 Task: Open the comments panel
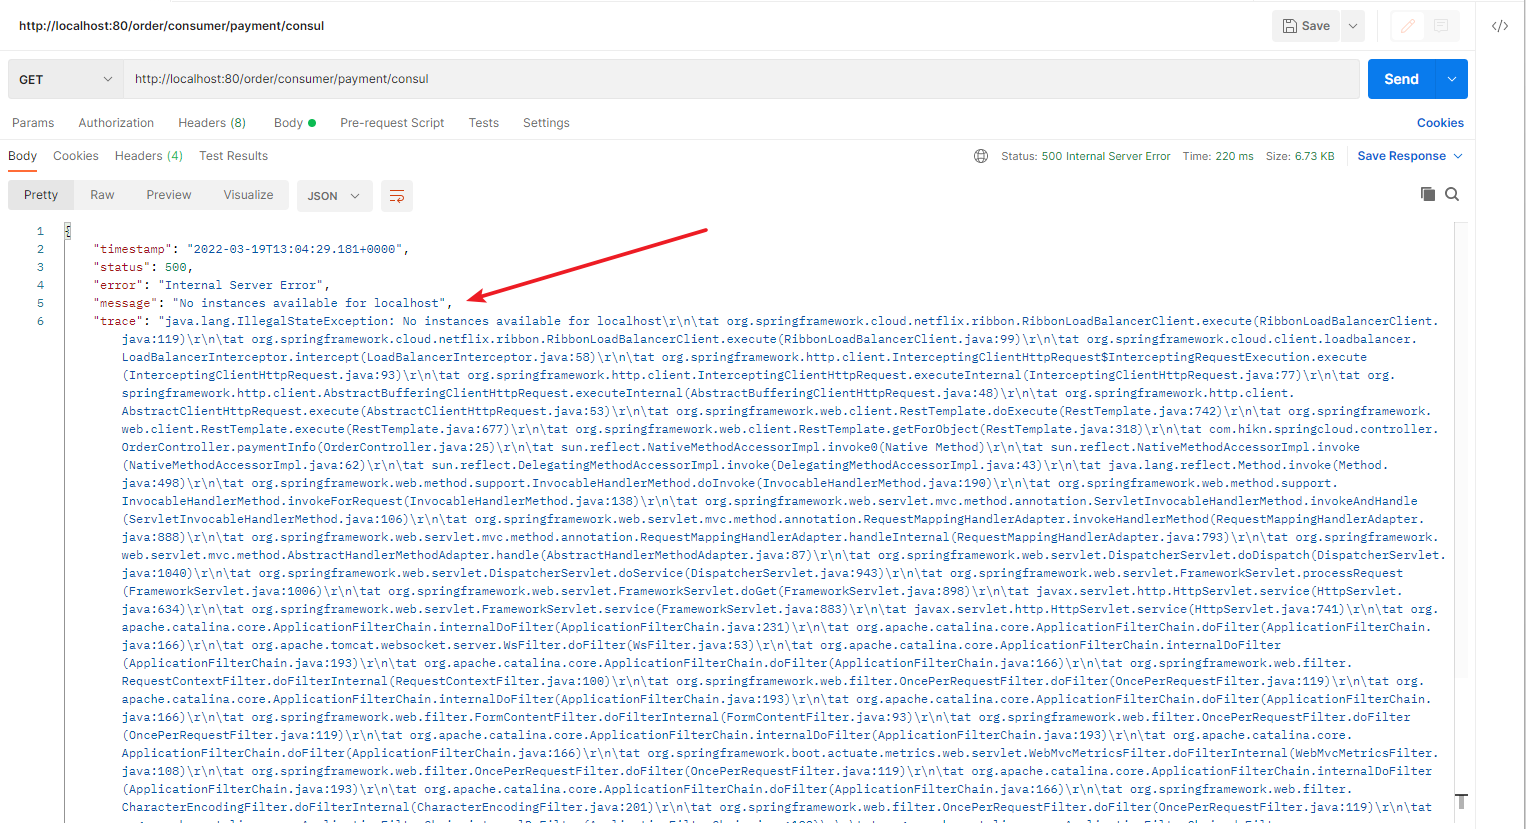tap(1442, 25)
